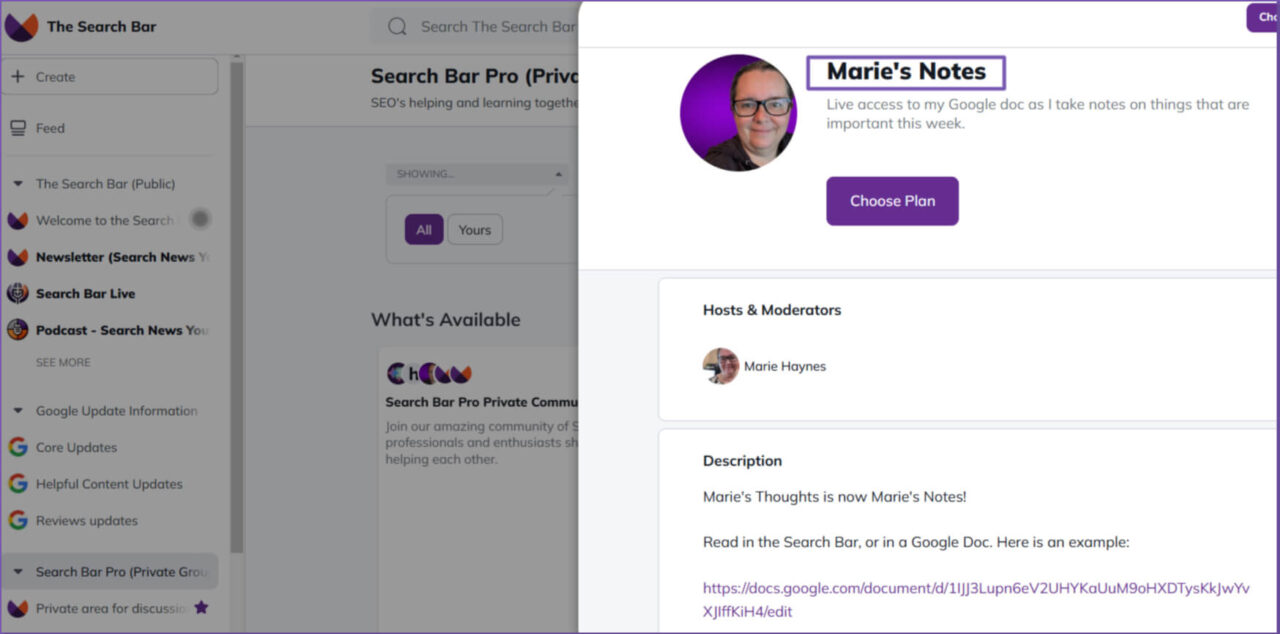Click the Marie's Notes heading
1280x634 pixels.
[x=906, y=72]
